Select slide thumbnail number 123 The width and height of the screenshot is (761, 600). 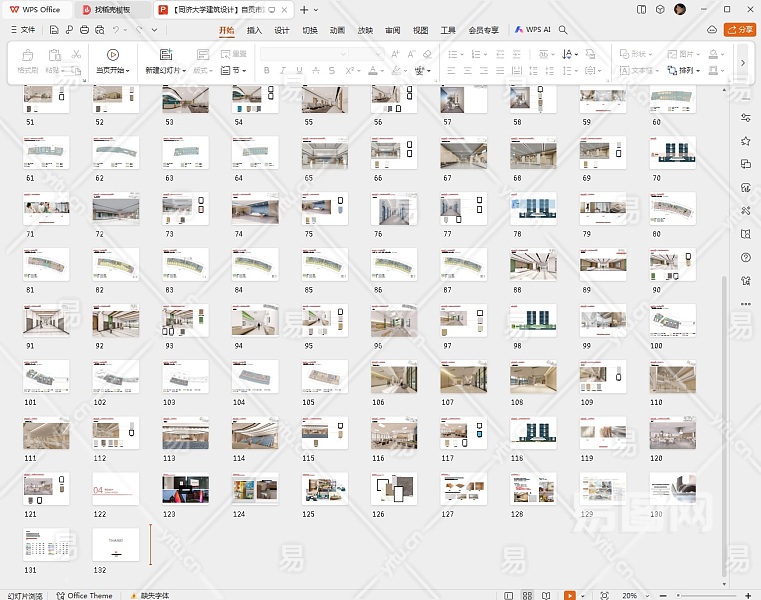186,489
